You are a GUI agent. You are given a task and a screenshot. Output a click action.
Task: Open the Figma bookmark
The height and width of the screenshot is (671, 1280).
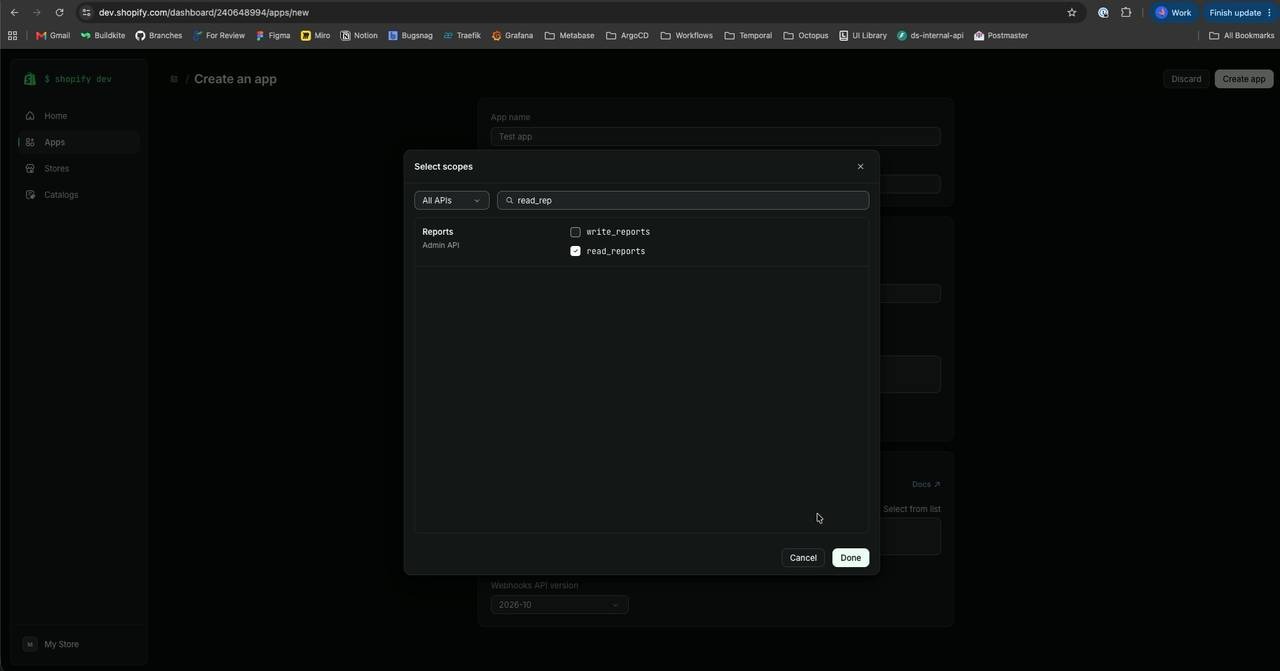(x=273, y=36)
